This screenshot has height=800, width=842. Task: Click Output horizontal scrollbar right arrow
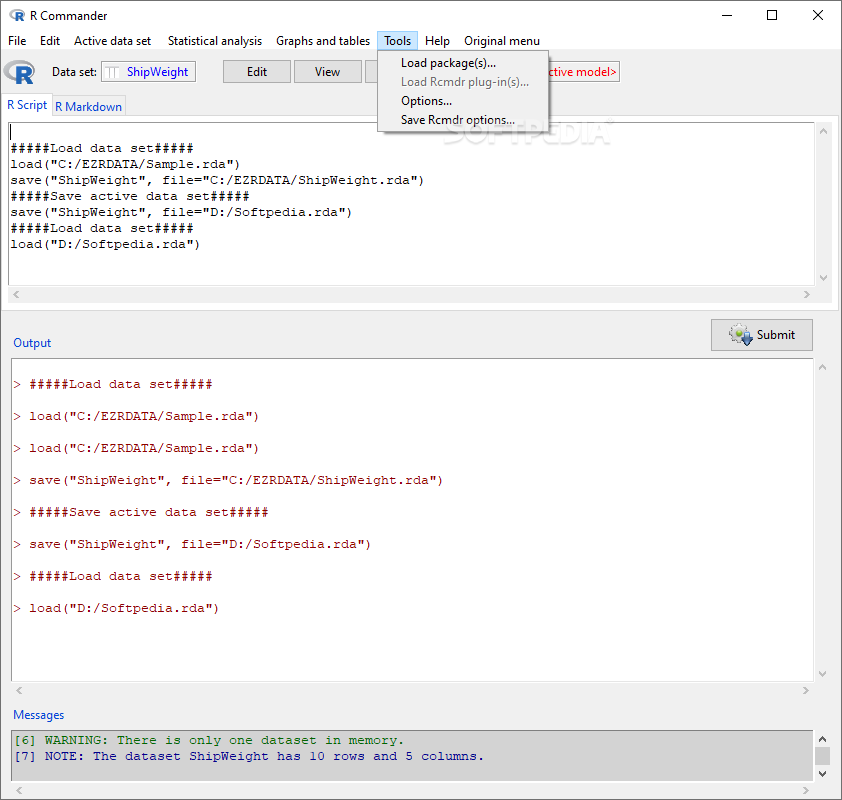805,690
